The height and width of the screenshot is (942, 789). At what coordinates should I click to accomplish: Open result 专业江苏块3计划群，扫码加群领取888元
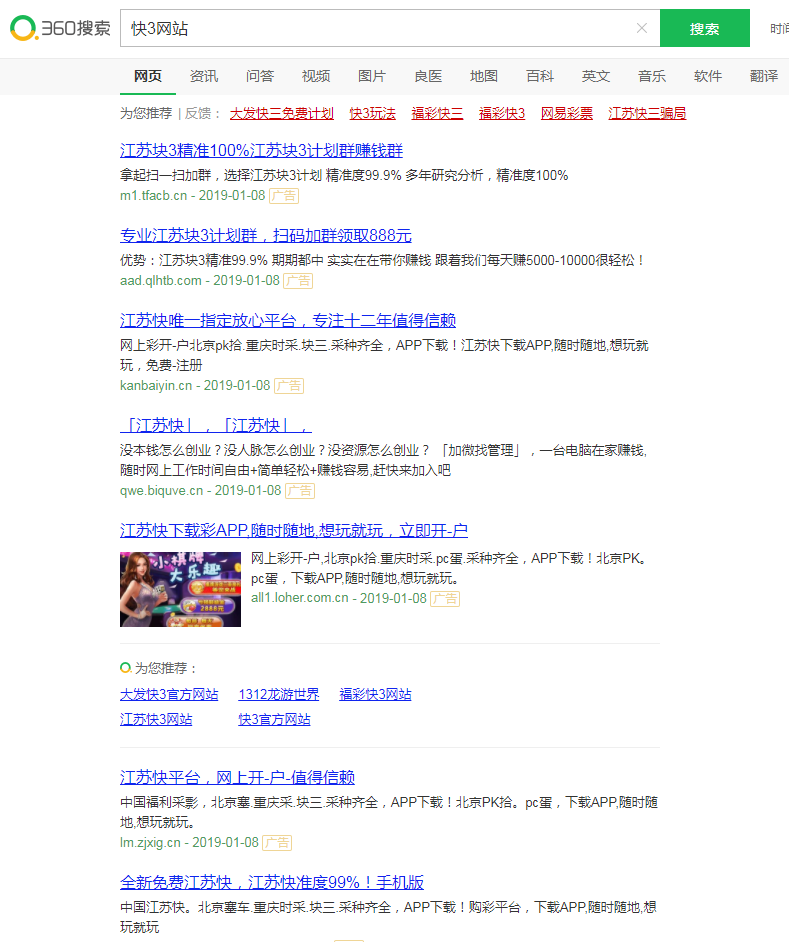[x=266, y=235]
